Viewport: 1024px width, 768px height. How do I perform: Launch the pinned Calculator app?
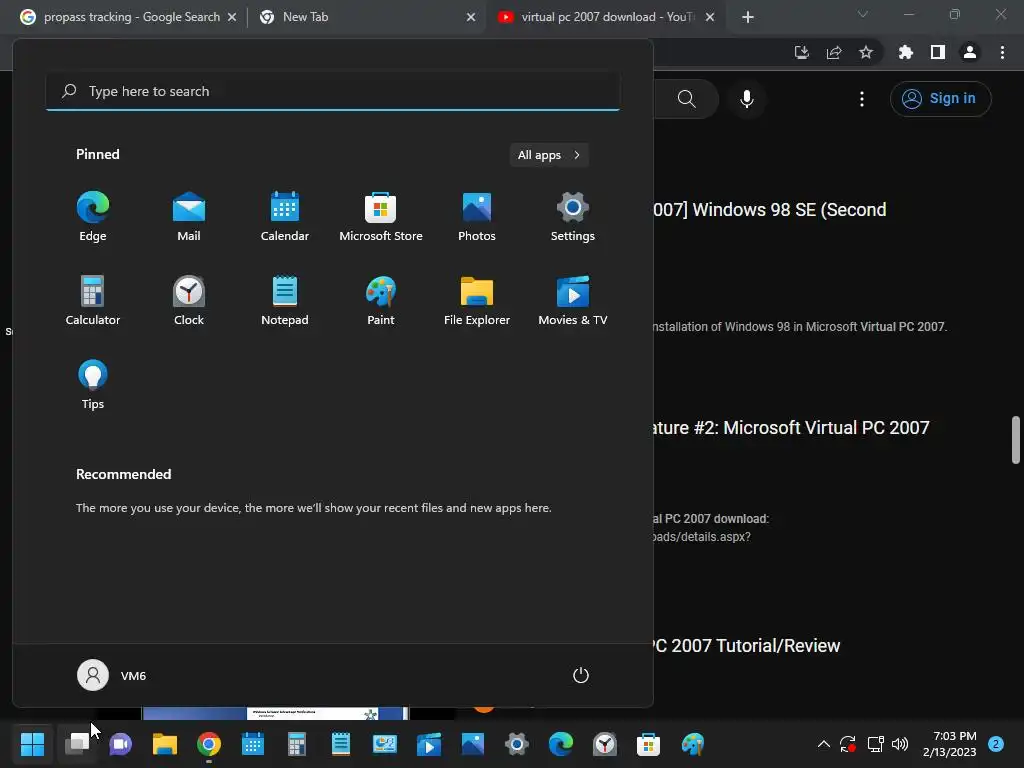pos(93,300)
